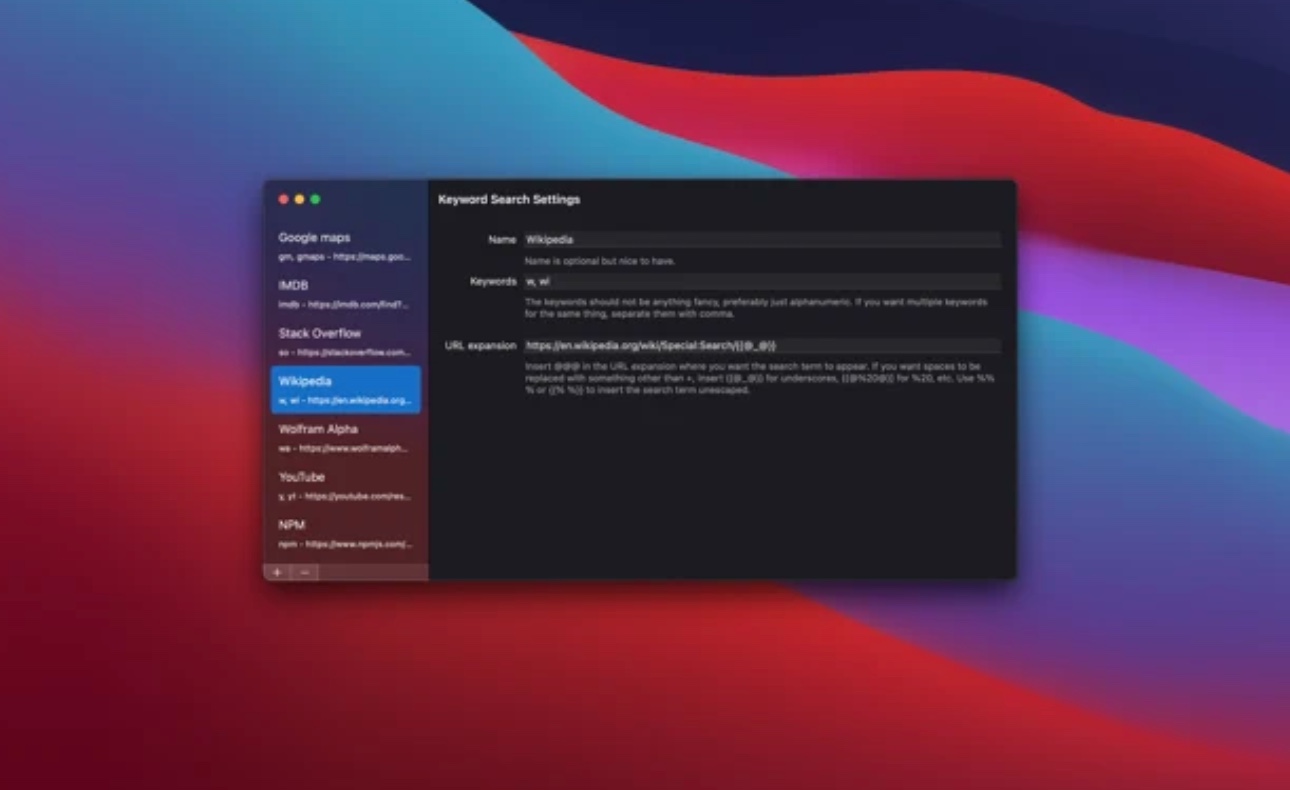Click the minus button to remove entry

(x=304, y=572)
